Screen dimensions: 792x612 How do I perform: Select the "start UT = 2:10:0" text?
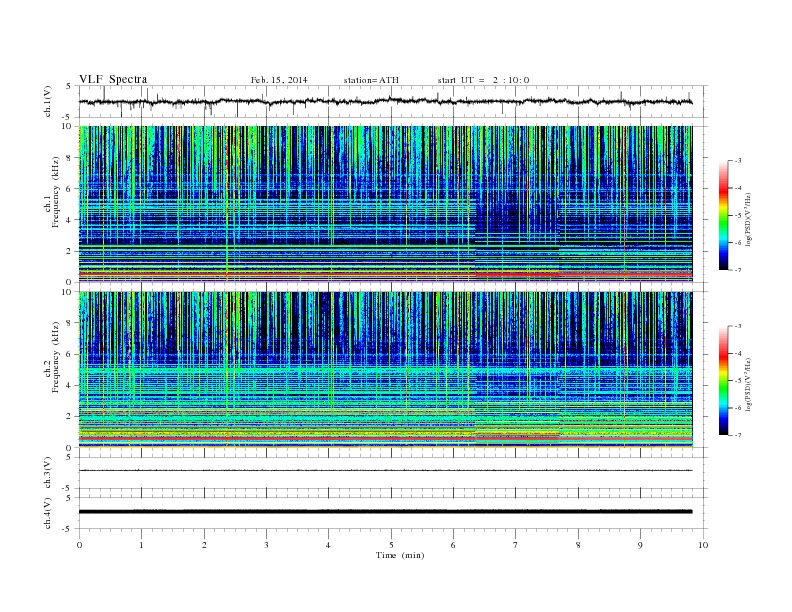[483, 80]
